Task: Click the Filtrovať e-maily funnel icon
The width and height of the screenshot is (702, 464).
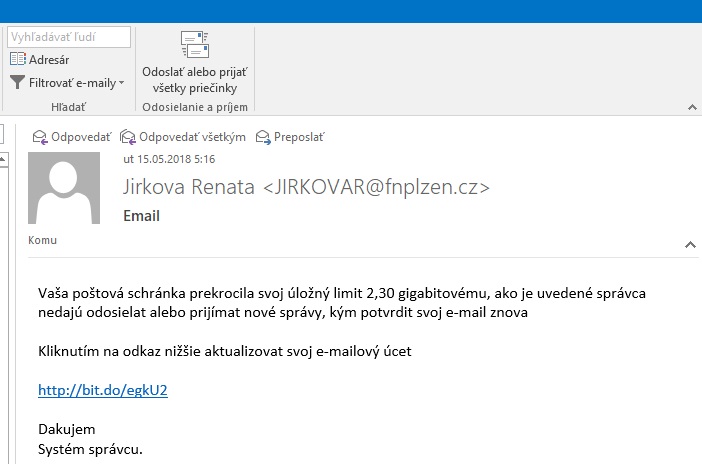Action: 17,82
